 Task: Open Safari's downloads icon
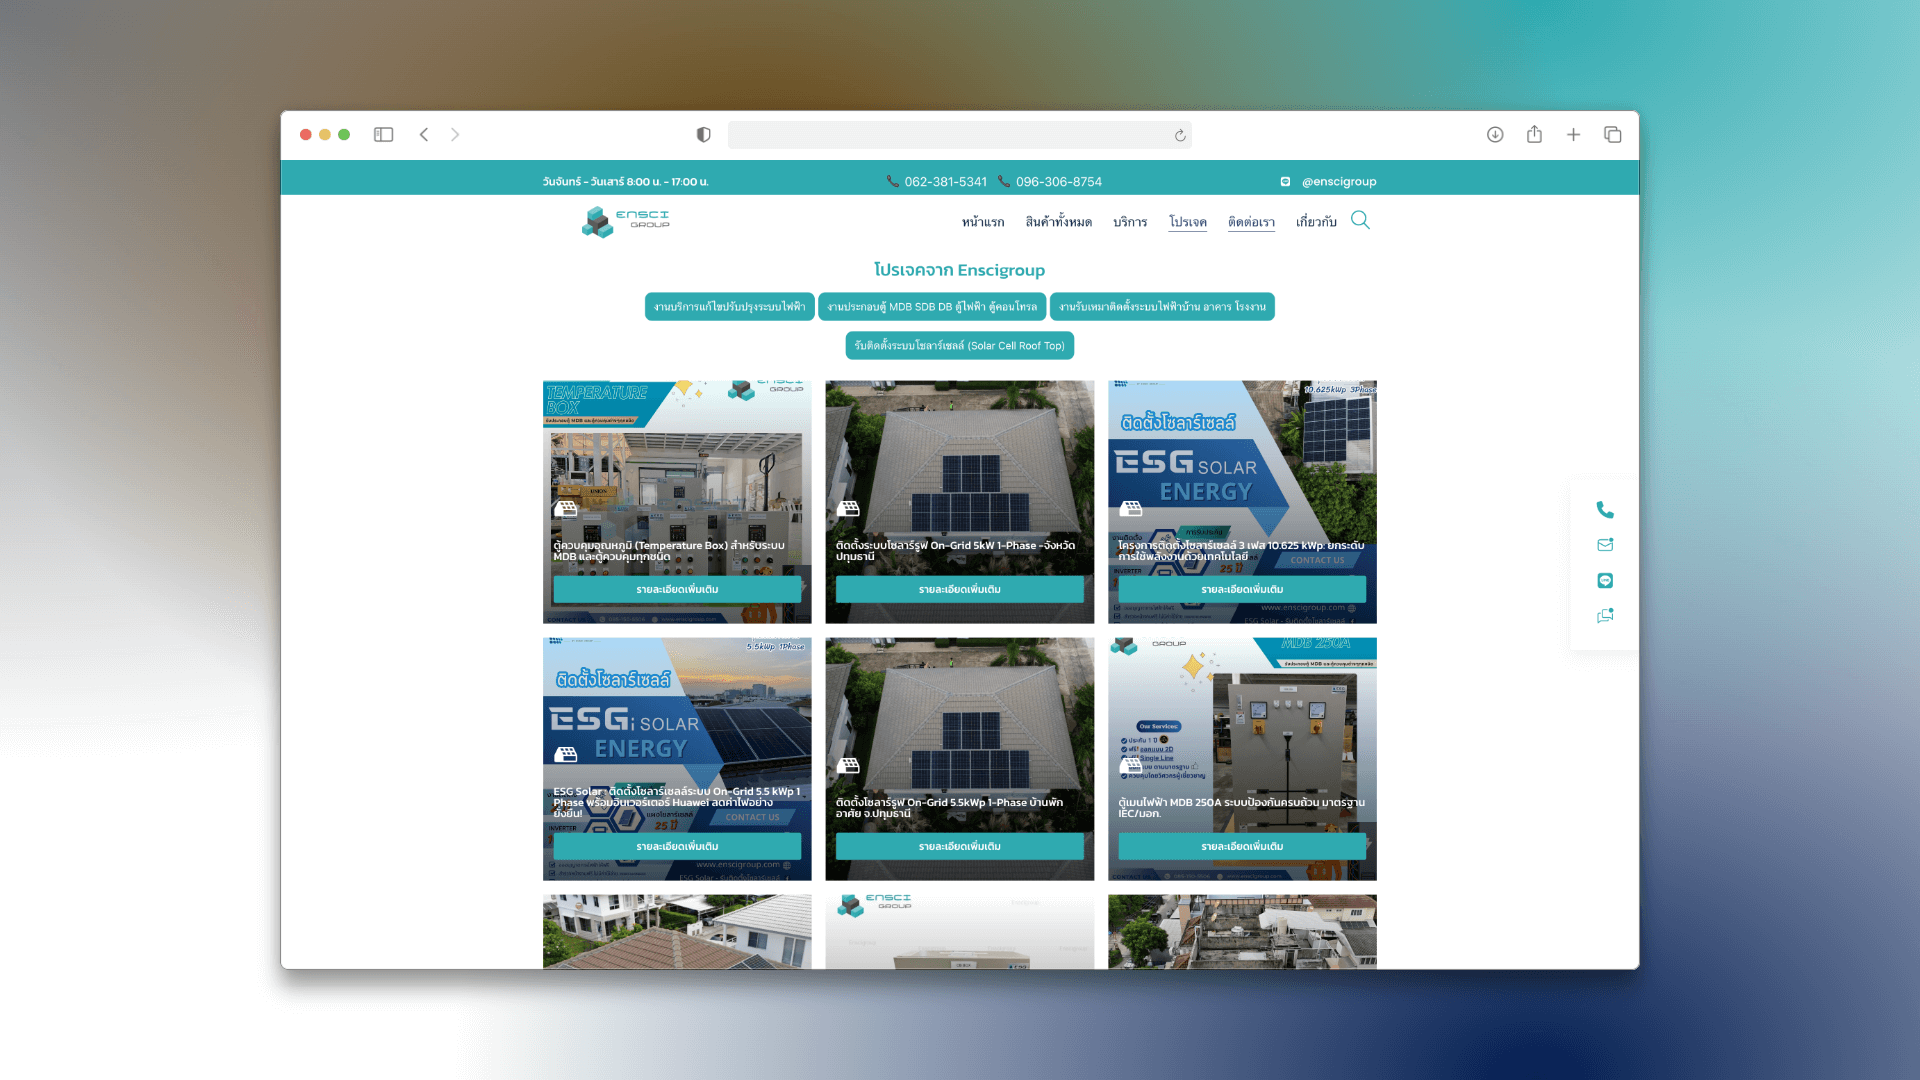1494,134
